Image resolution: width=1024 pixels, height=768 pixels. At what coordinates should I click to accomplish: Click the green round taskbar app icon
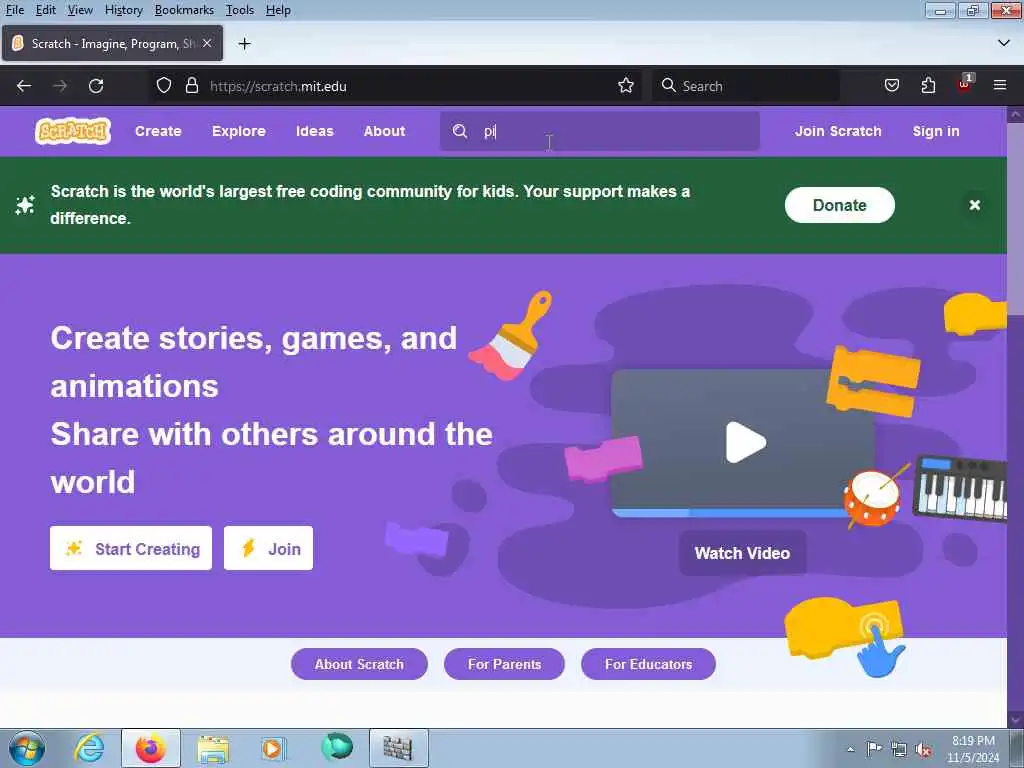337,747
